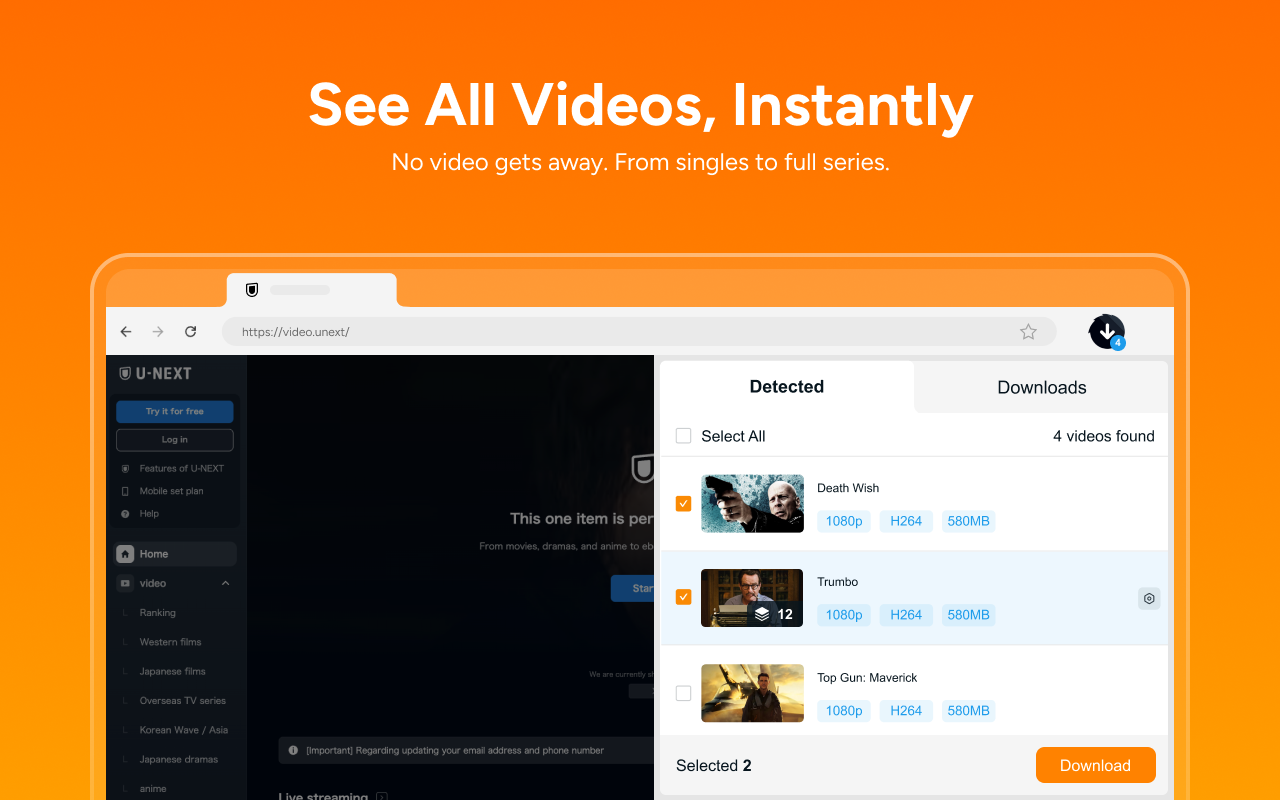1280x800 pixels.
Task: Click the "Selected 2" status text
Action: click(714, 766)
